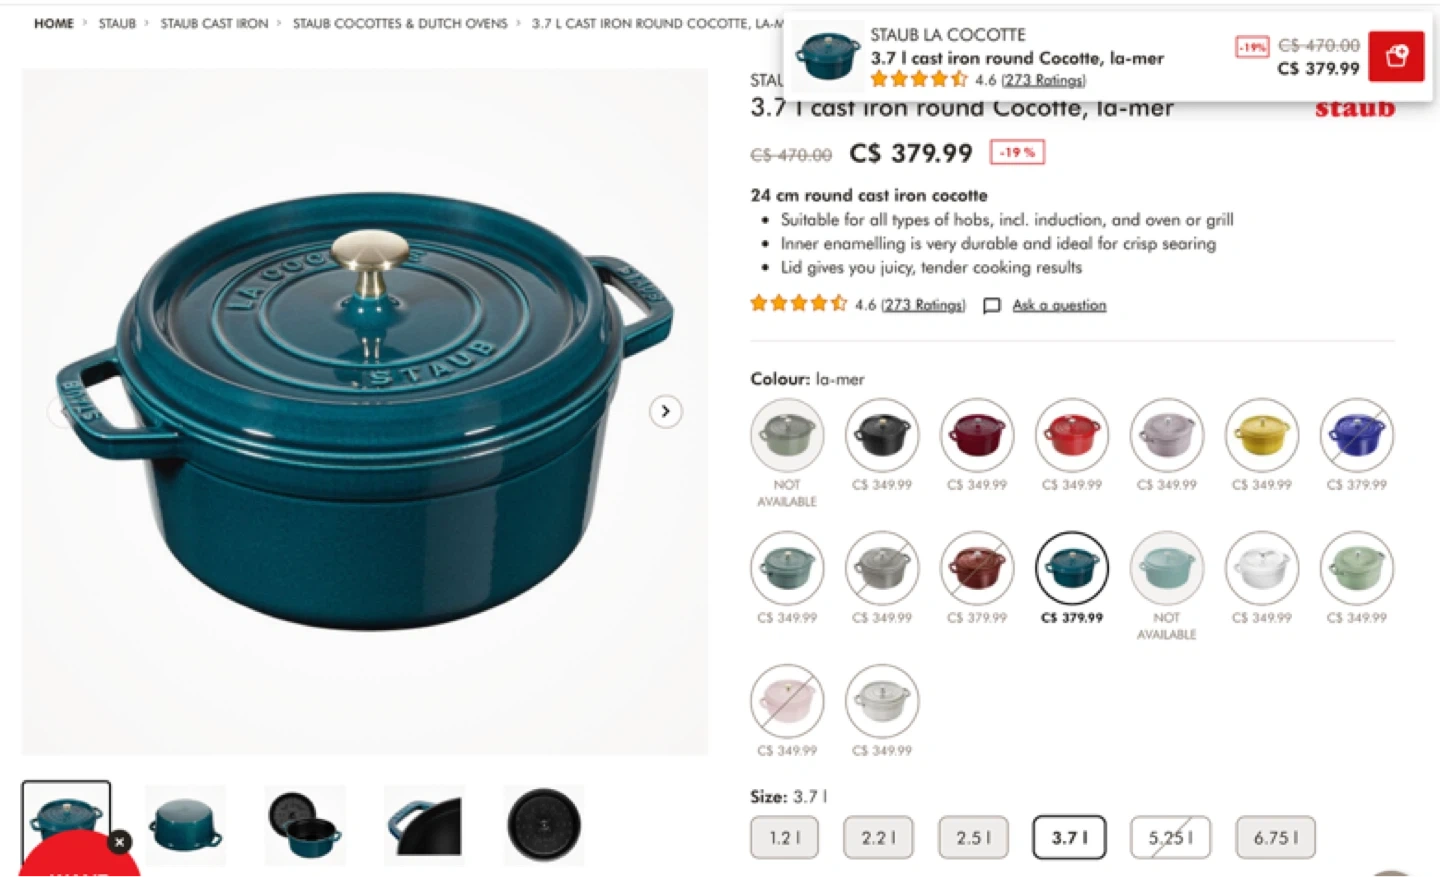Open thumbnail showing cocotte with lid off
This screenshot has width=1440, height=877.
pos(305,825)
